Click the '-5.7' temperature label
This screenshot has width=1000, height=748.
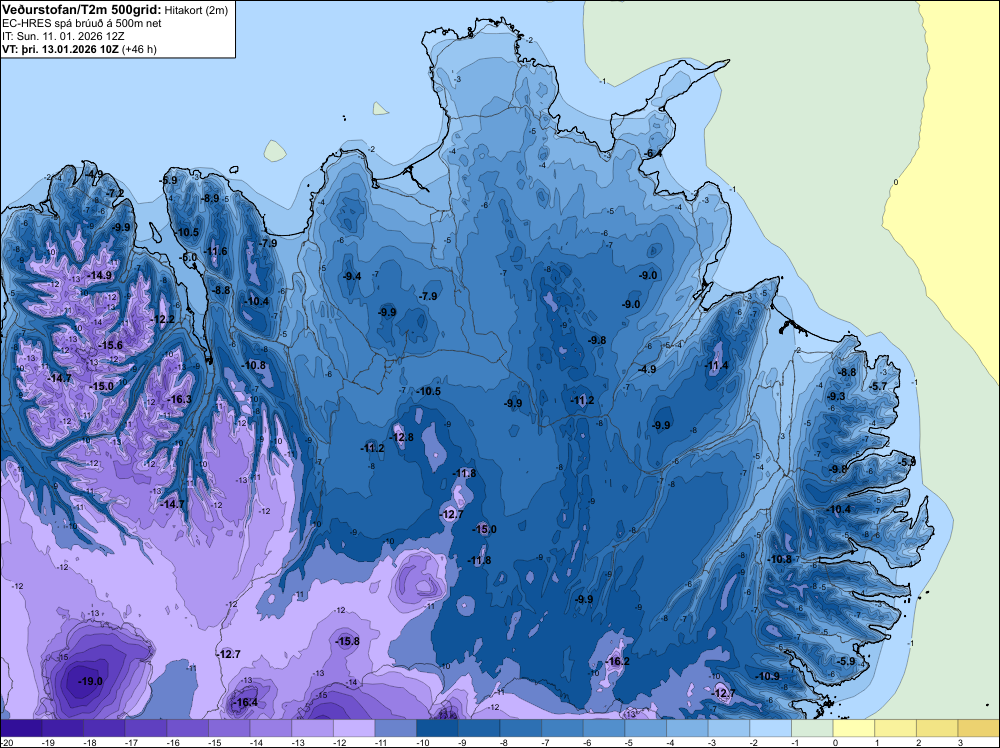pyautogui.click(x=878, y=386)
